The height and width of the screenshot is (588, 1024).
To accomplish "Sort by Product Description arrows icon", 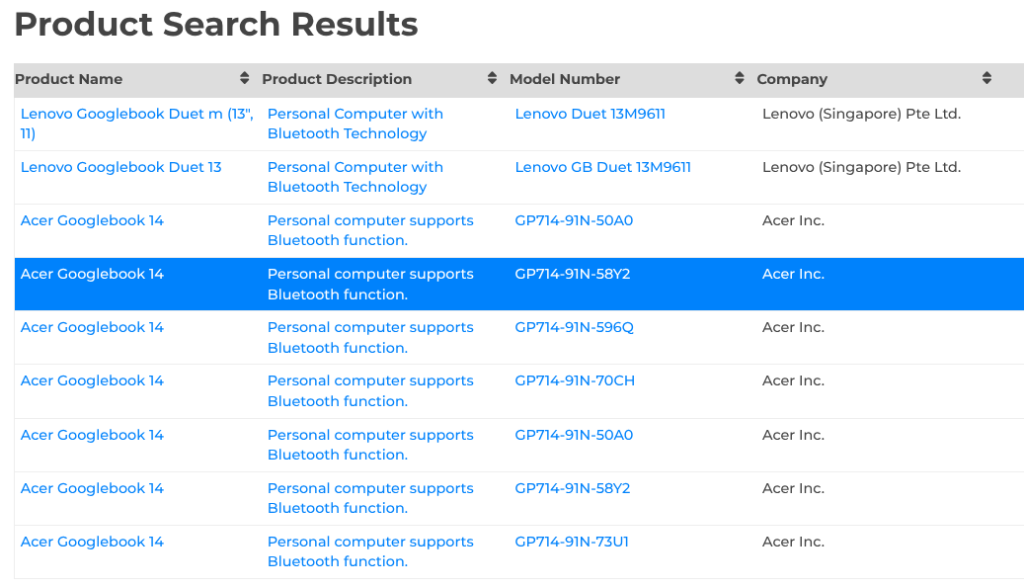I will pyautogui.click(x=492, y=78).
